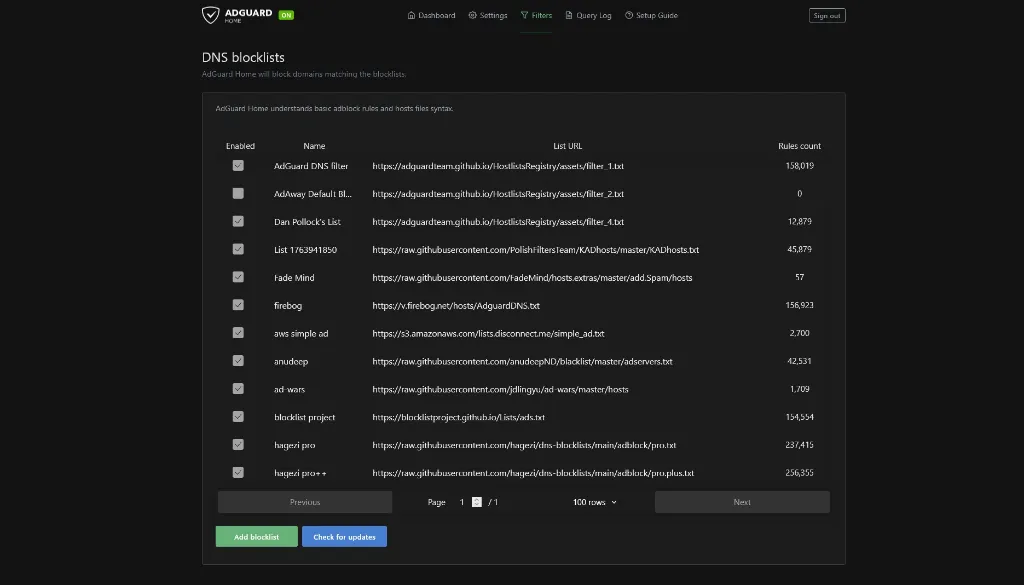The width and height of the screenshot is (1024, 585).
Task: Click the Check for updates button
Action: (344, 537)
